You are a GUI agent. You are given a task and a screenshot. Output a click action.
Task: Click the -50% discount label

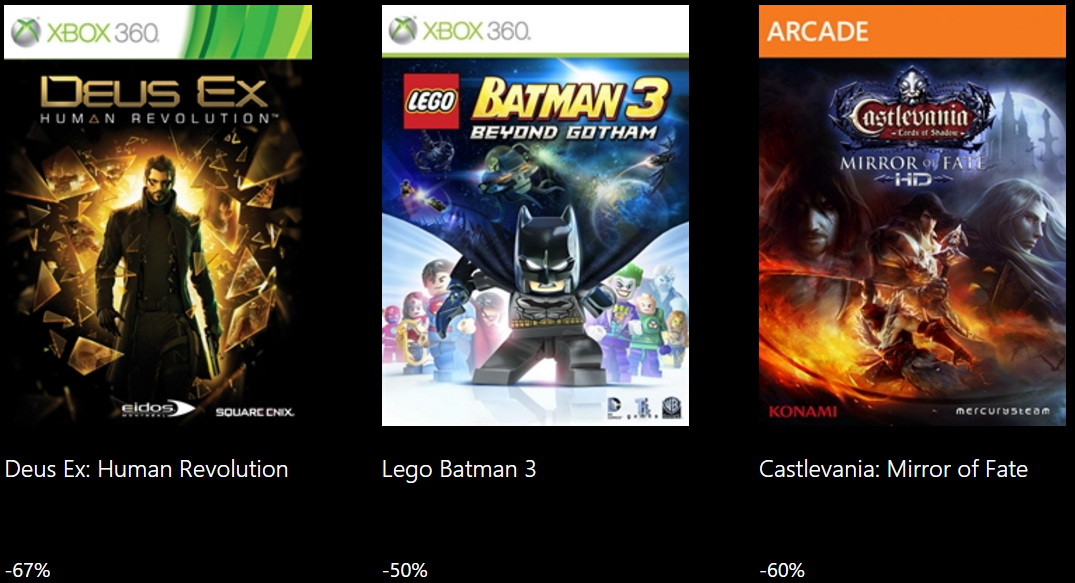tap(404, 570)
